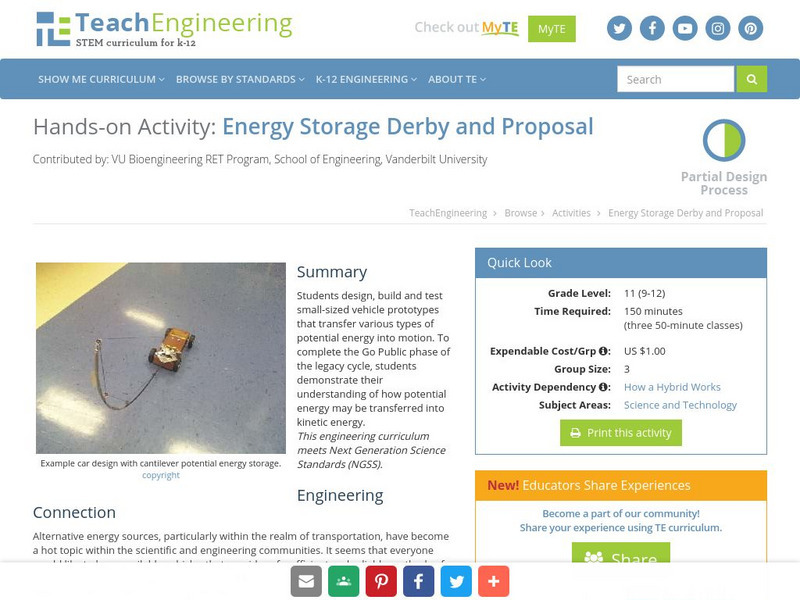Expand the Show Me Curriculum menu
This screenshot has height=600, width=800.
point(102,79)
